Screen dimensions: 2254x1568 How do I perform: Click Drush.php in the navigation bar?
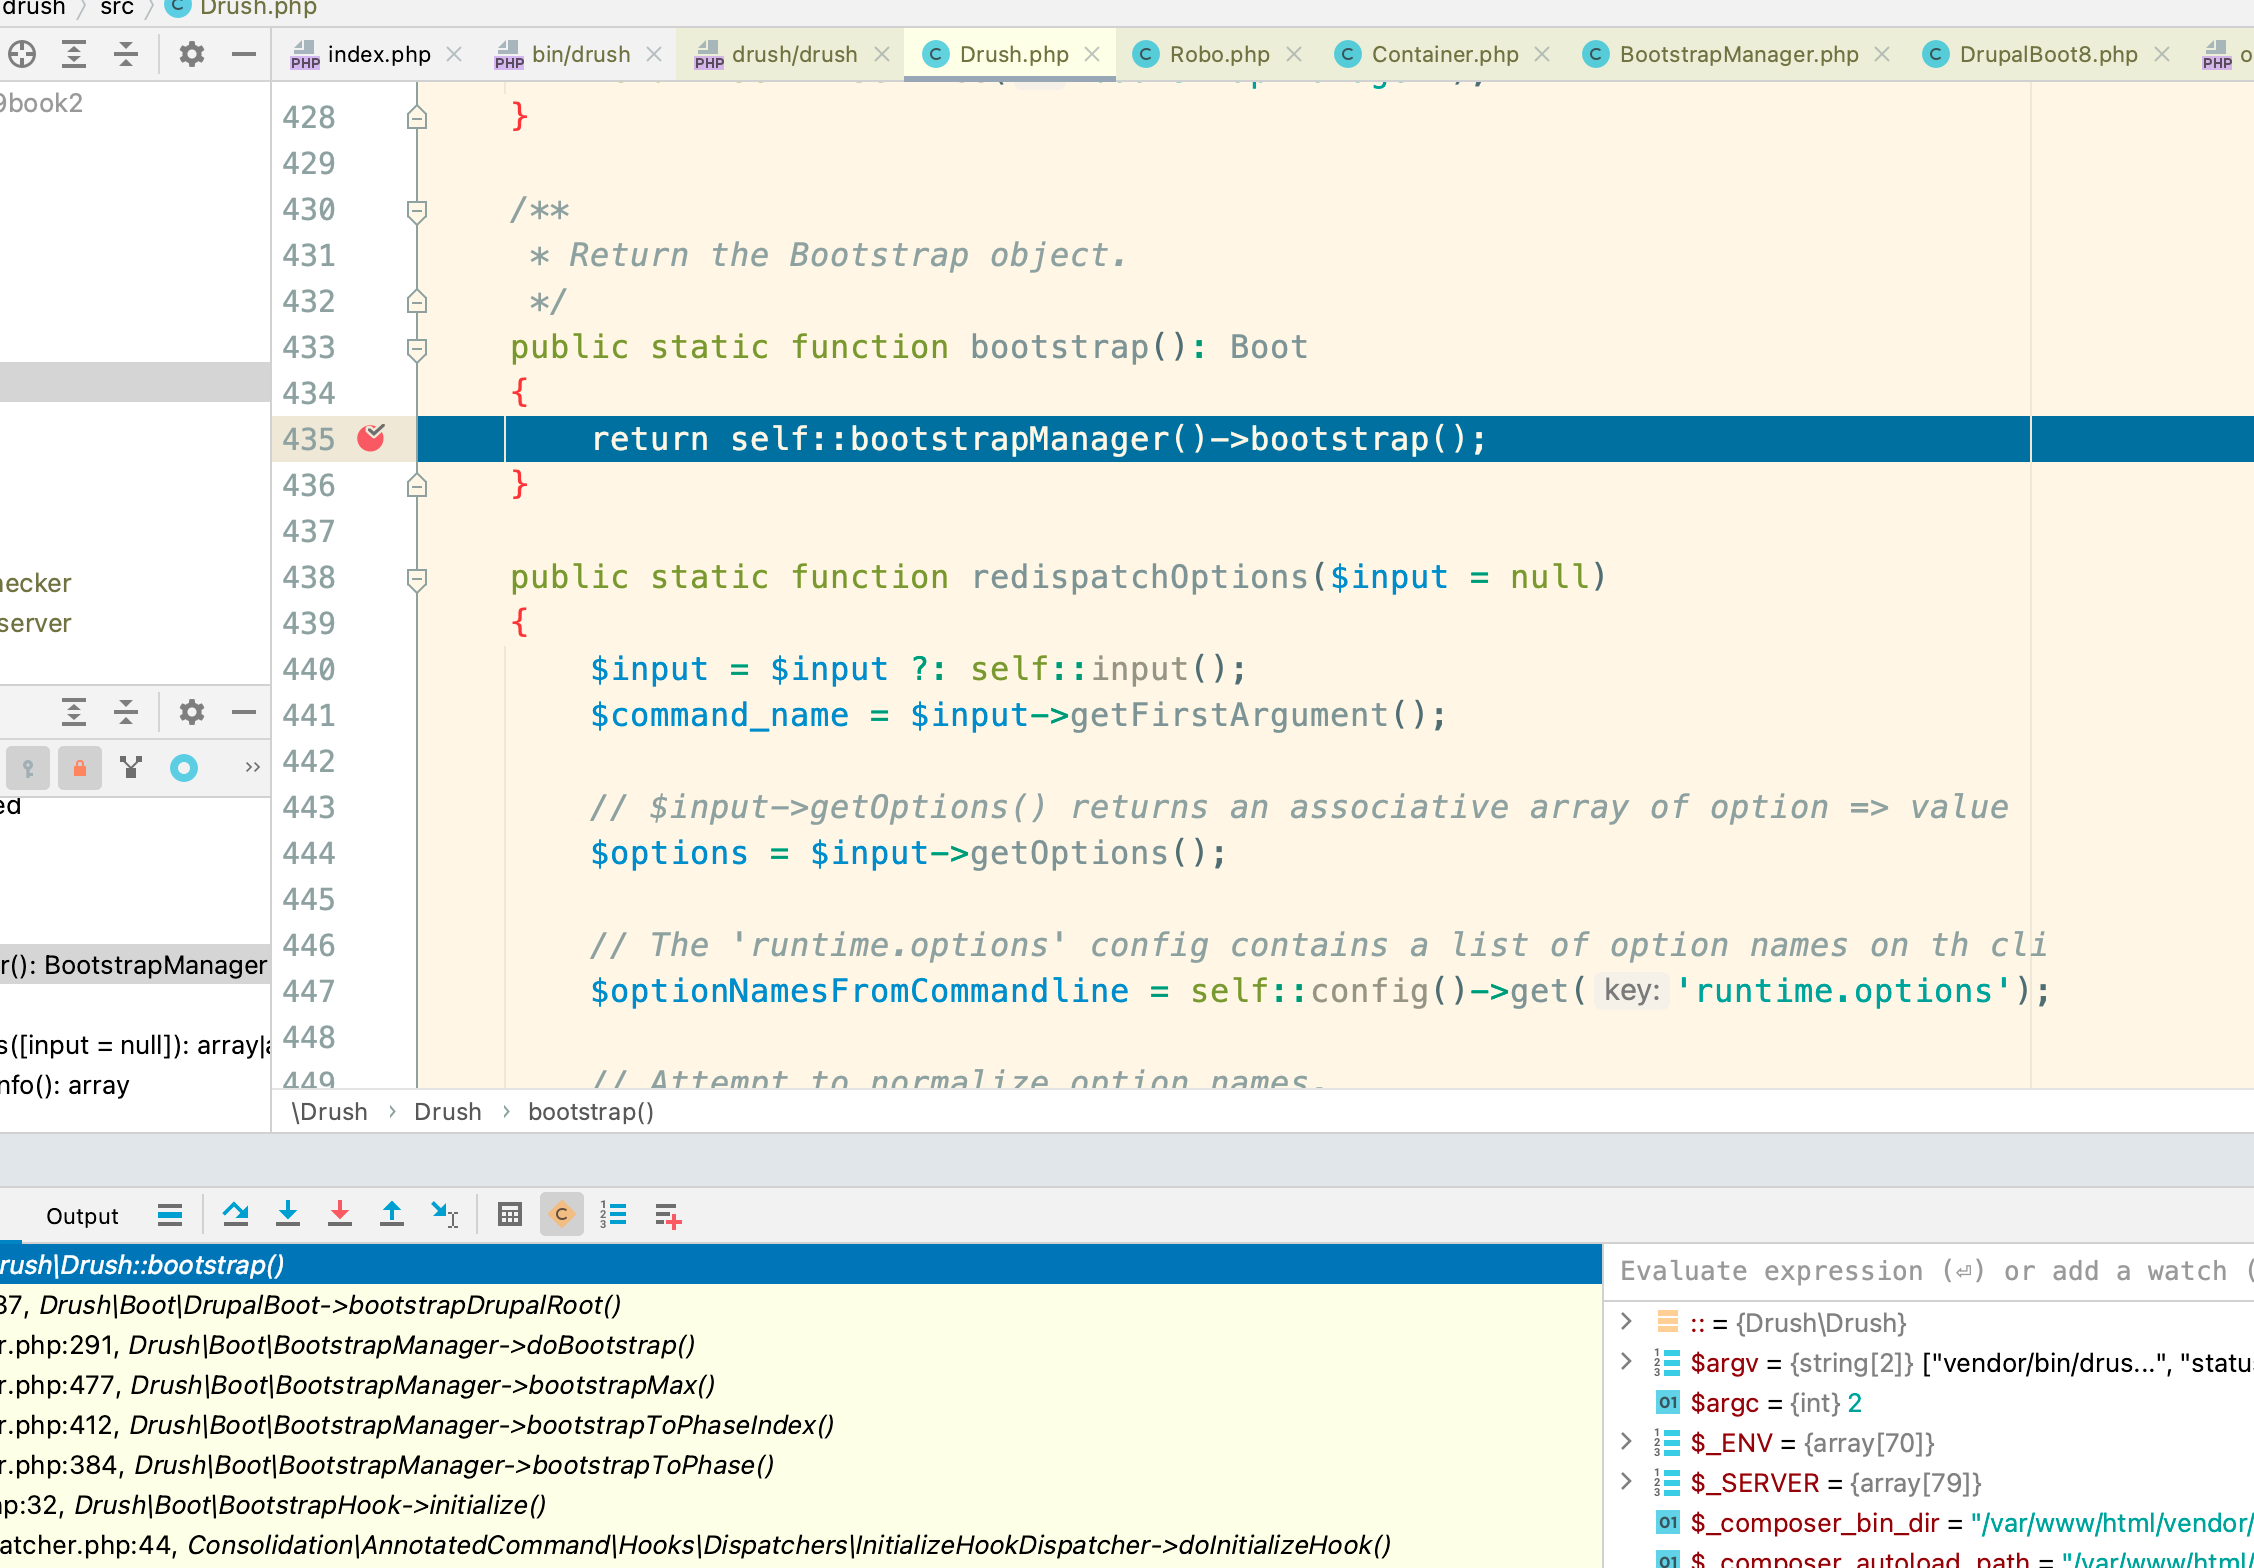click(257, 9)
